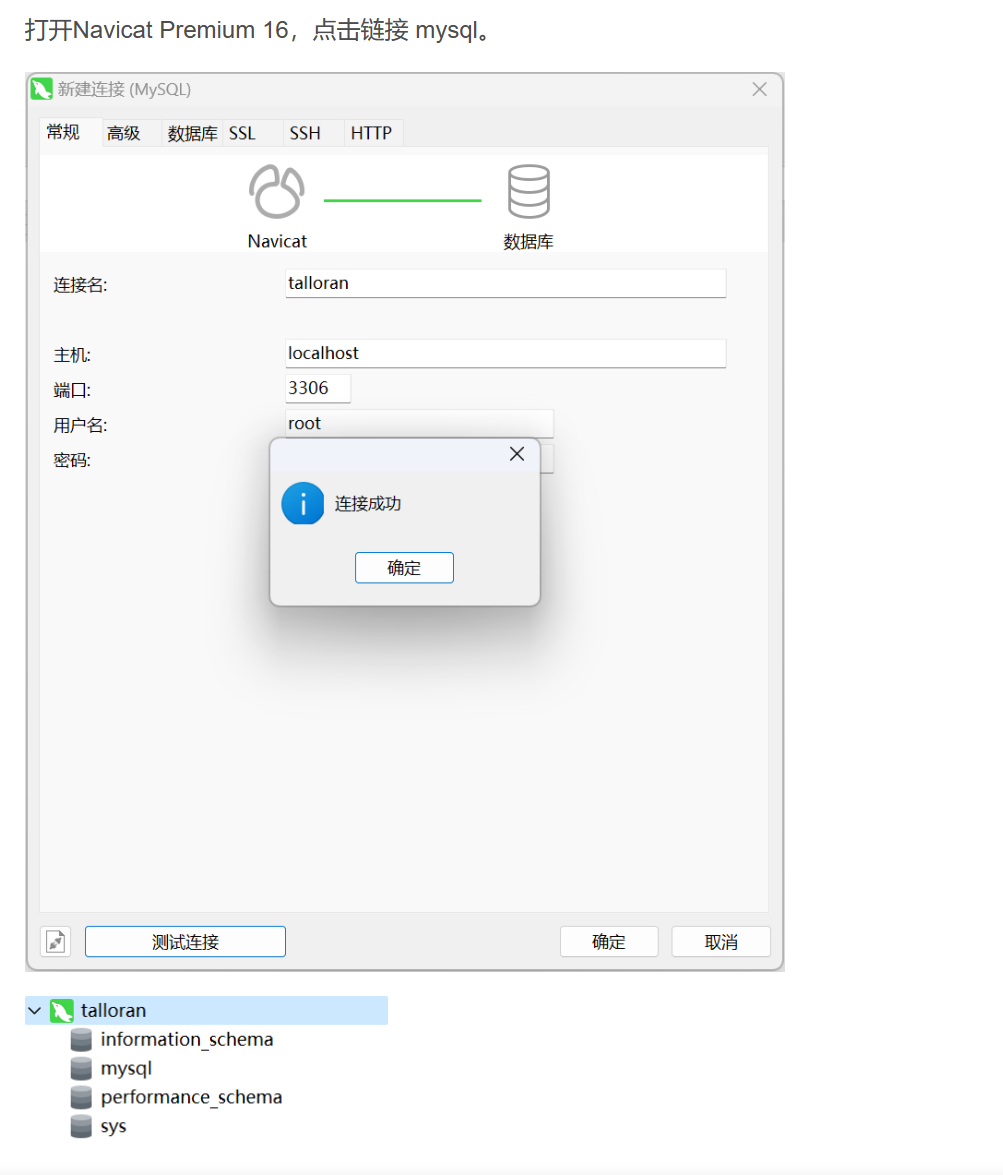Select the mysql database in the tree
Image resolution: width=1003 pixels, height=1175 pixels.
[126, 1069]
